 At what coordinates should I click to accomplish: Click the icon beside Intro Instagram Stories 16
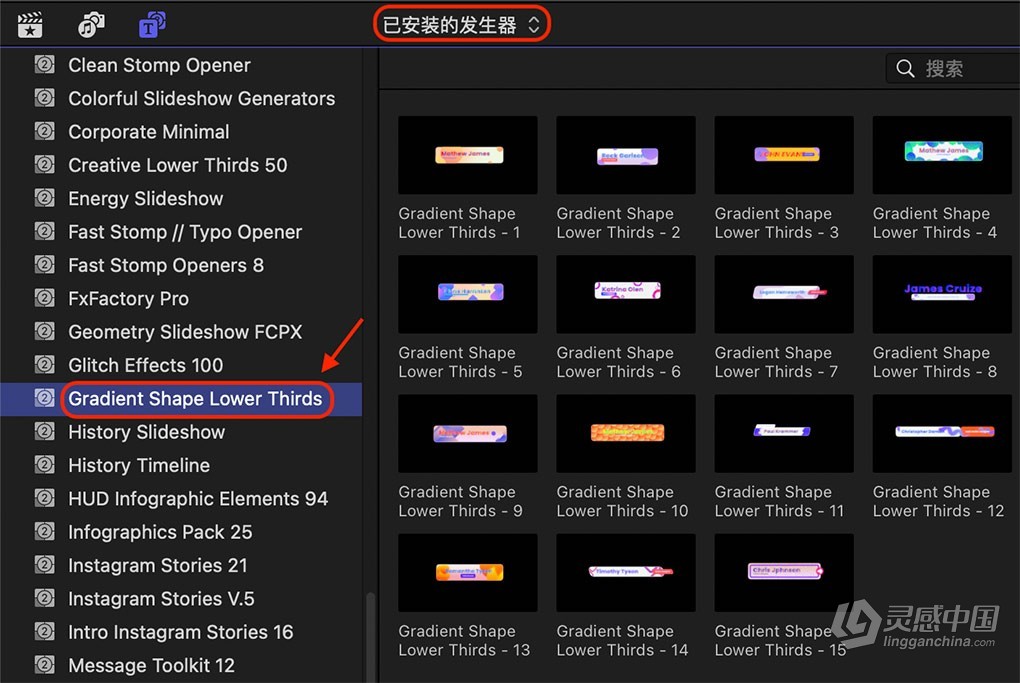[44, 632]
